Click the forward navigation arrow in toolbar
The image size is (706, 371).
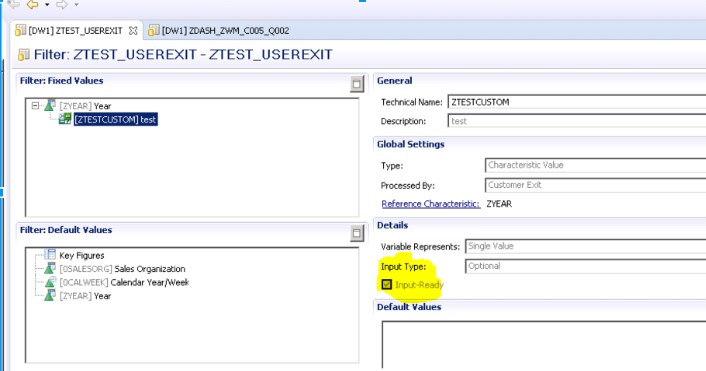[x=62, y=5]
